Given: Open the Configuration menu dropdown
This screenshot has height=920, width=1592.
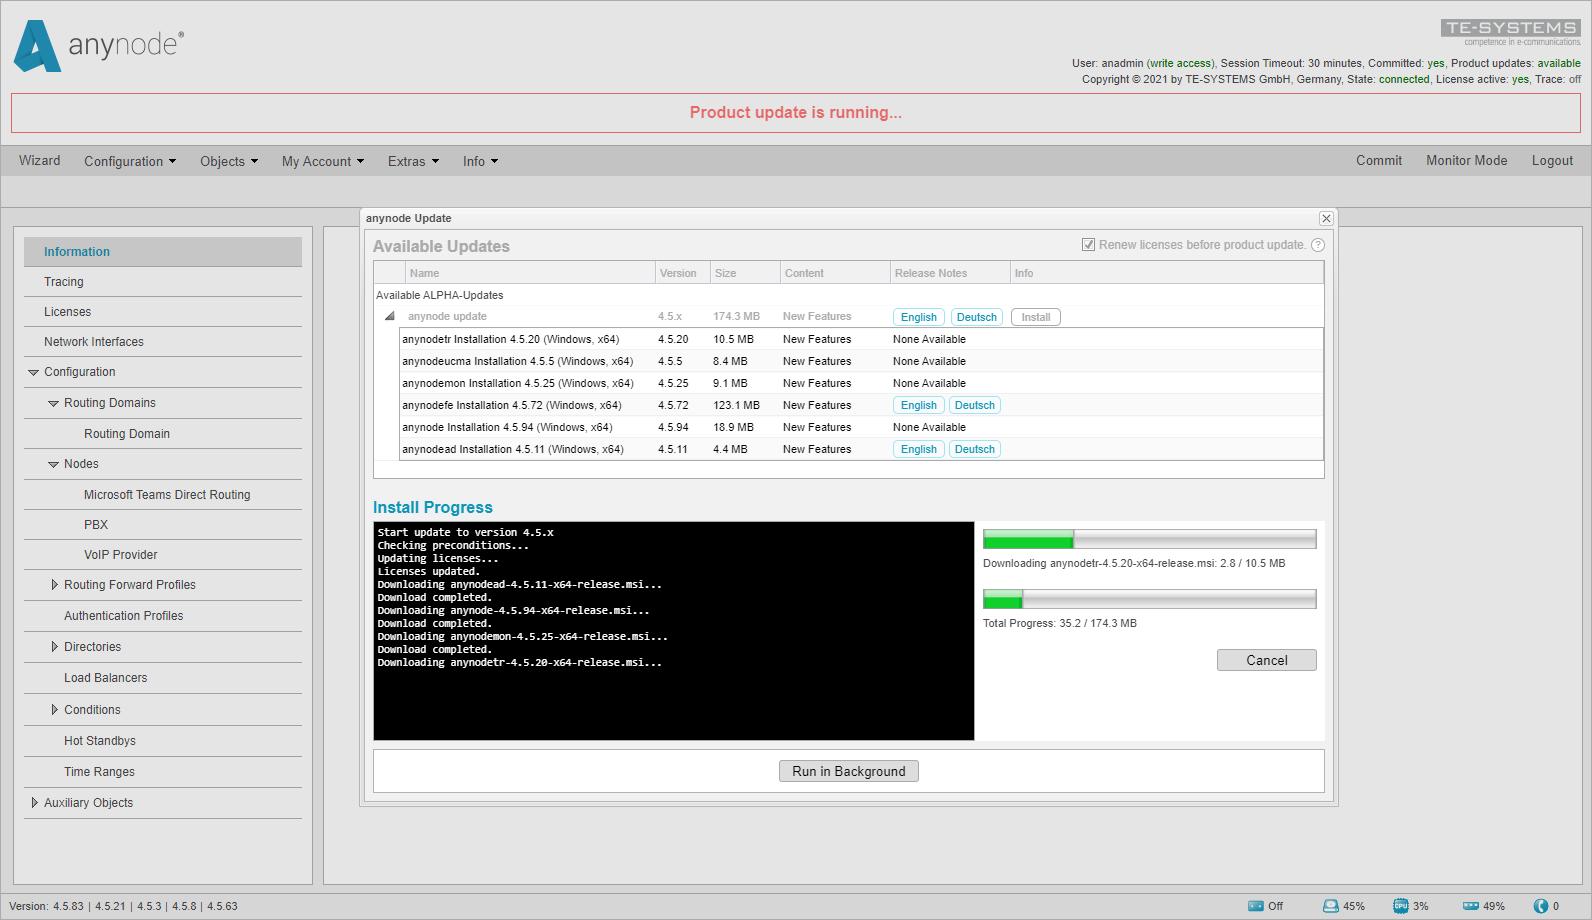Looking at the screenshot, I should point(130,161).
